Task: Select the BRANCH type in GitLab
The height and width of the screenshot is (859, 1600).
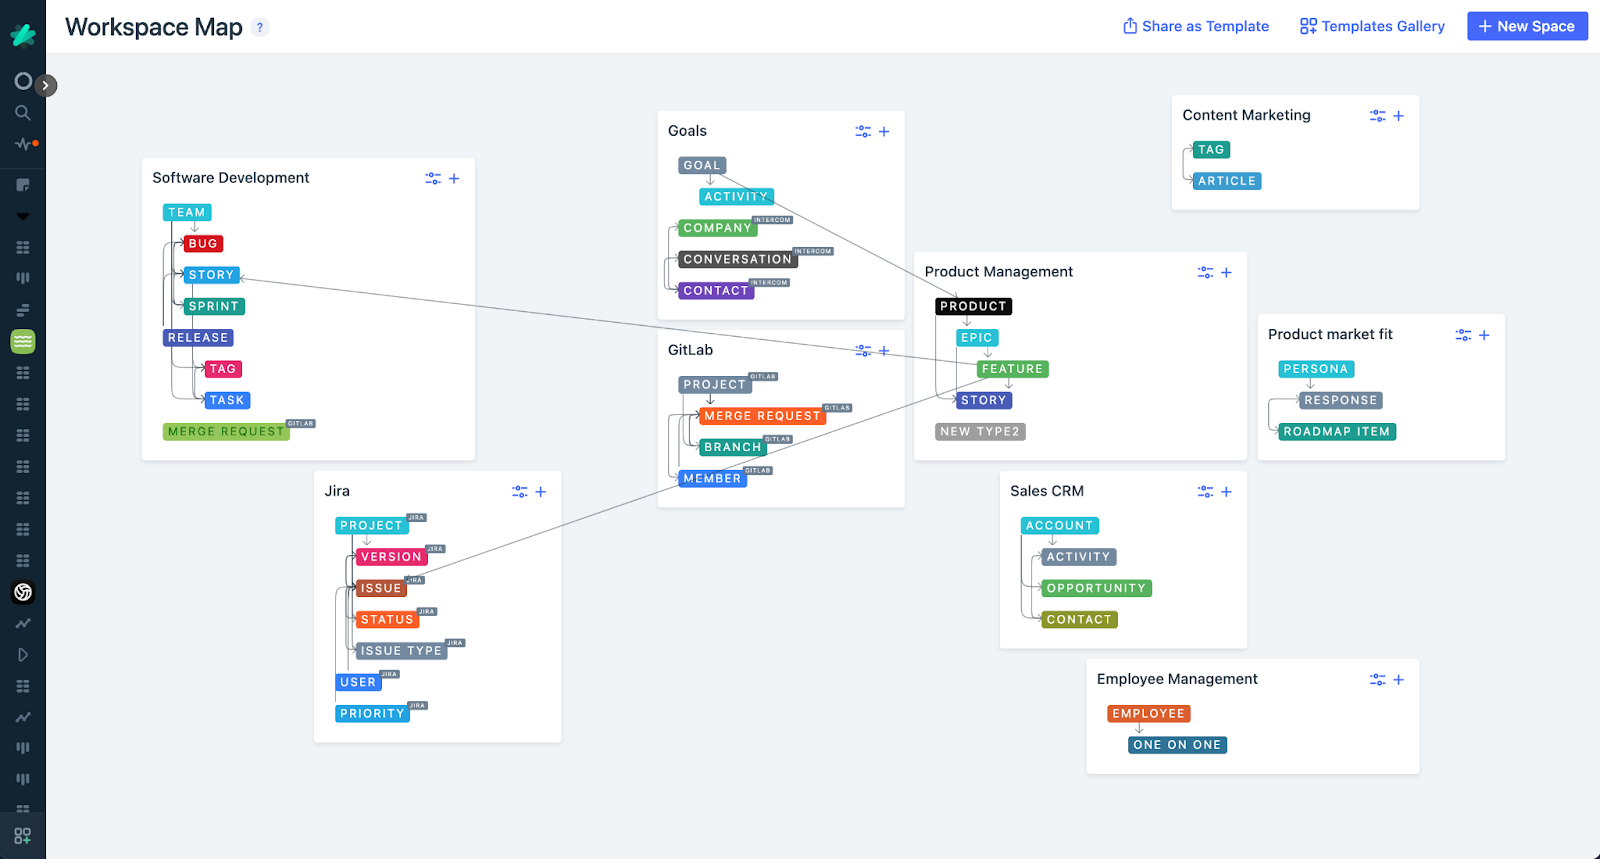Action: 733,448
